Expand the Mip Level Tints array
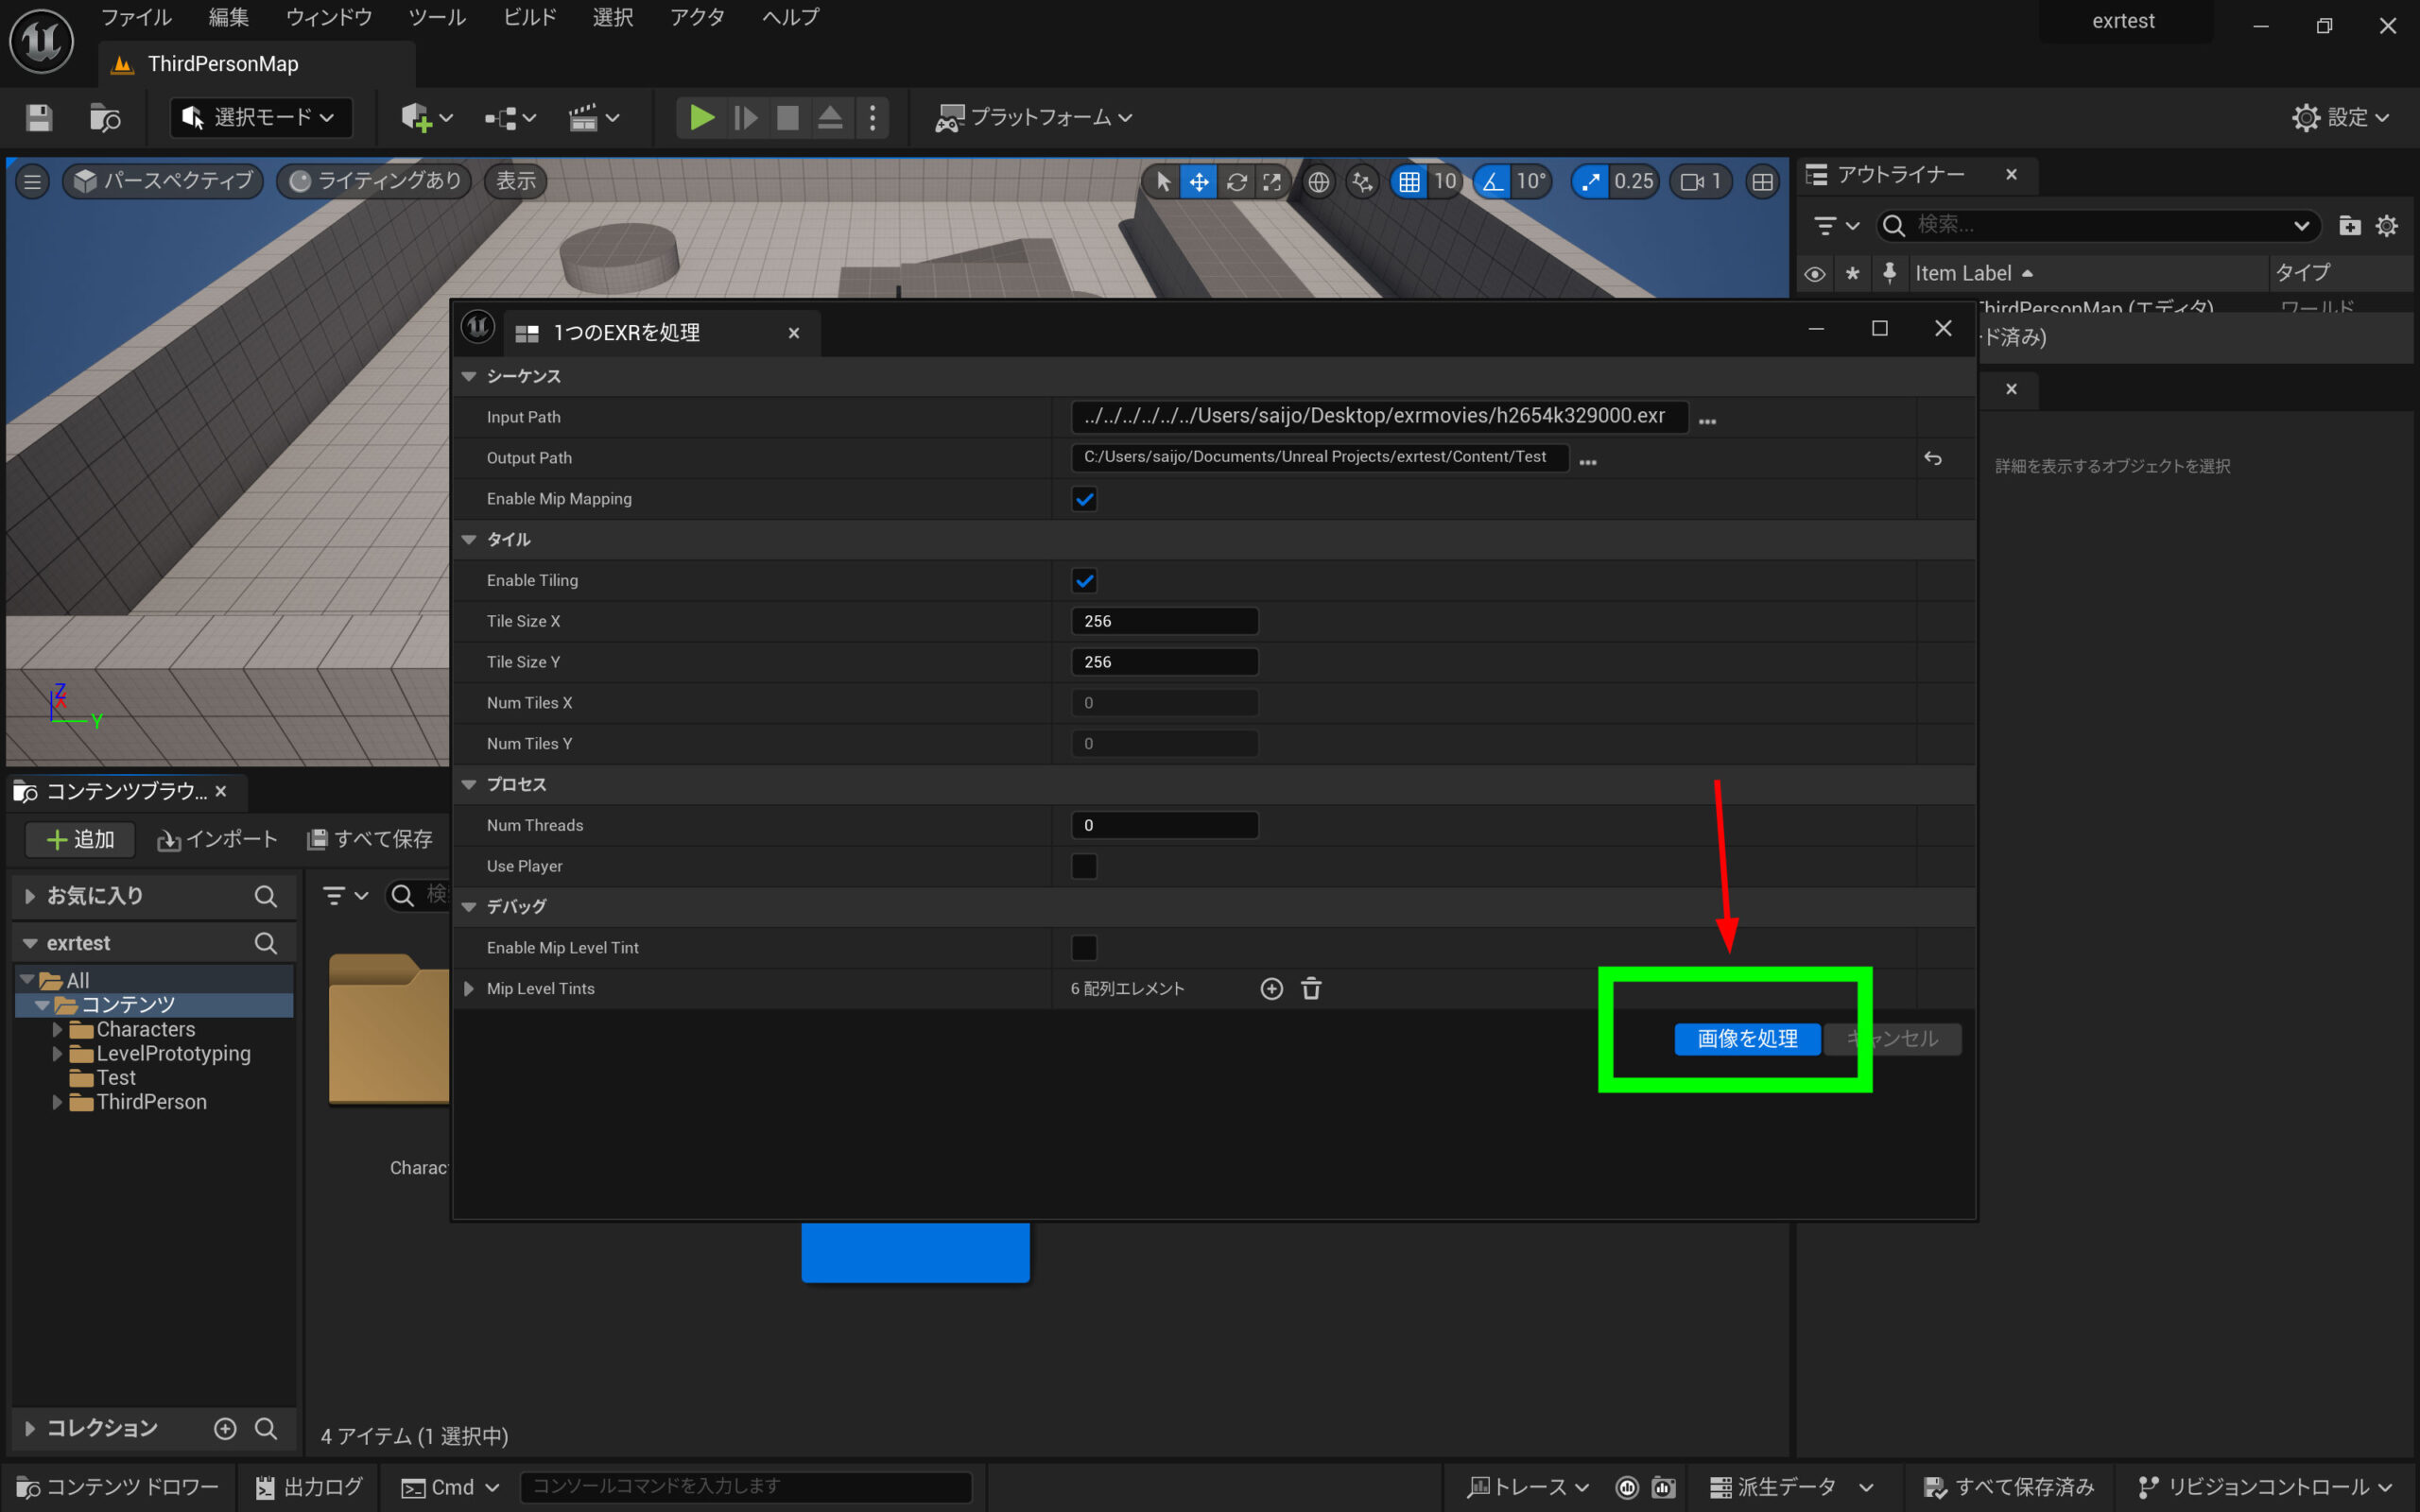Screen dimensions: 2420x1512 pos(469,989)
